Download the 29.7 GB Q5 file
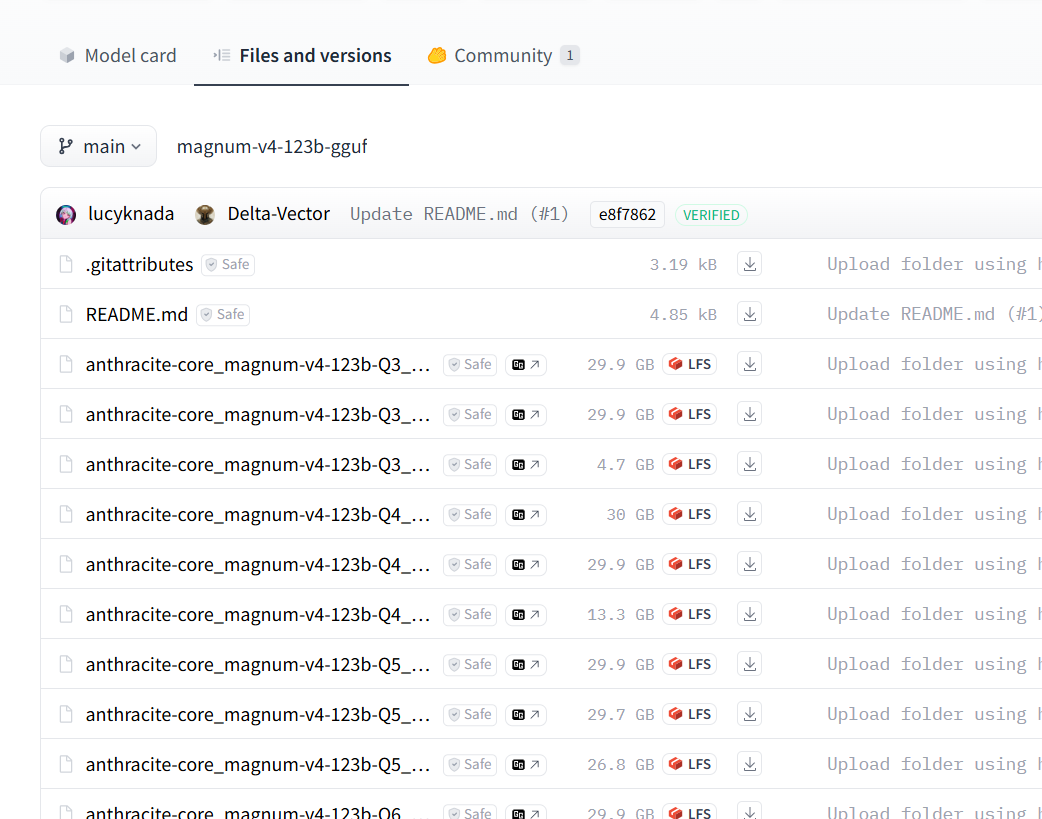Viewport: 1042px width, 819px height. point(749,714)
